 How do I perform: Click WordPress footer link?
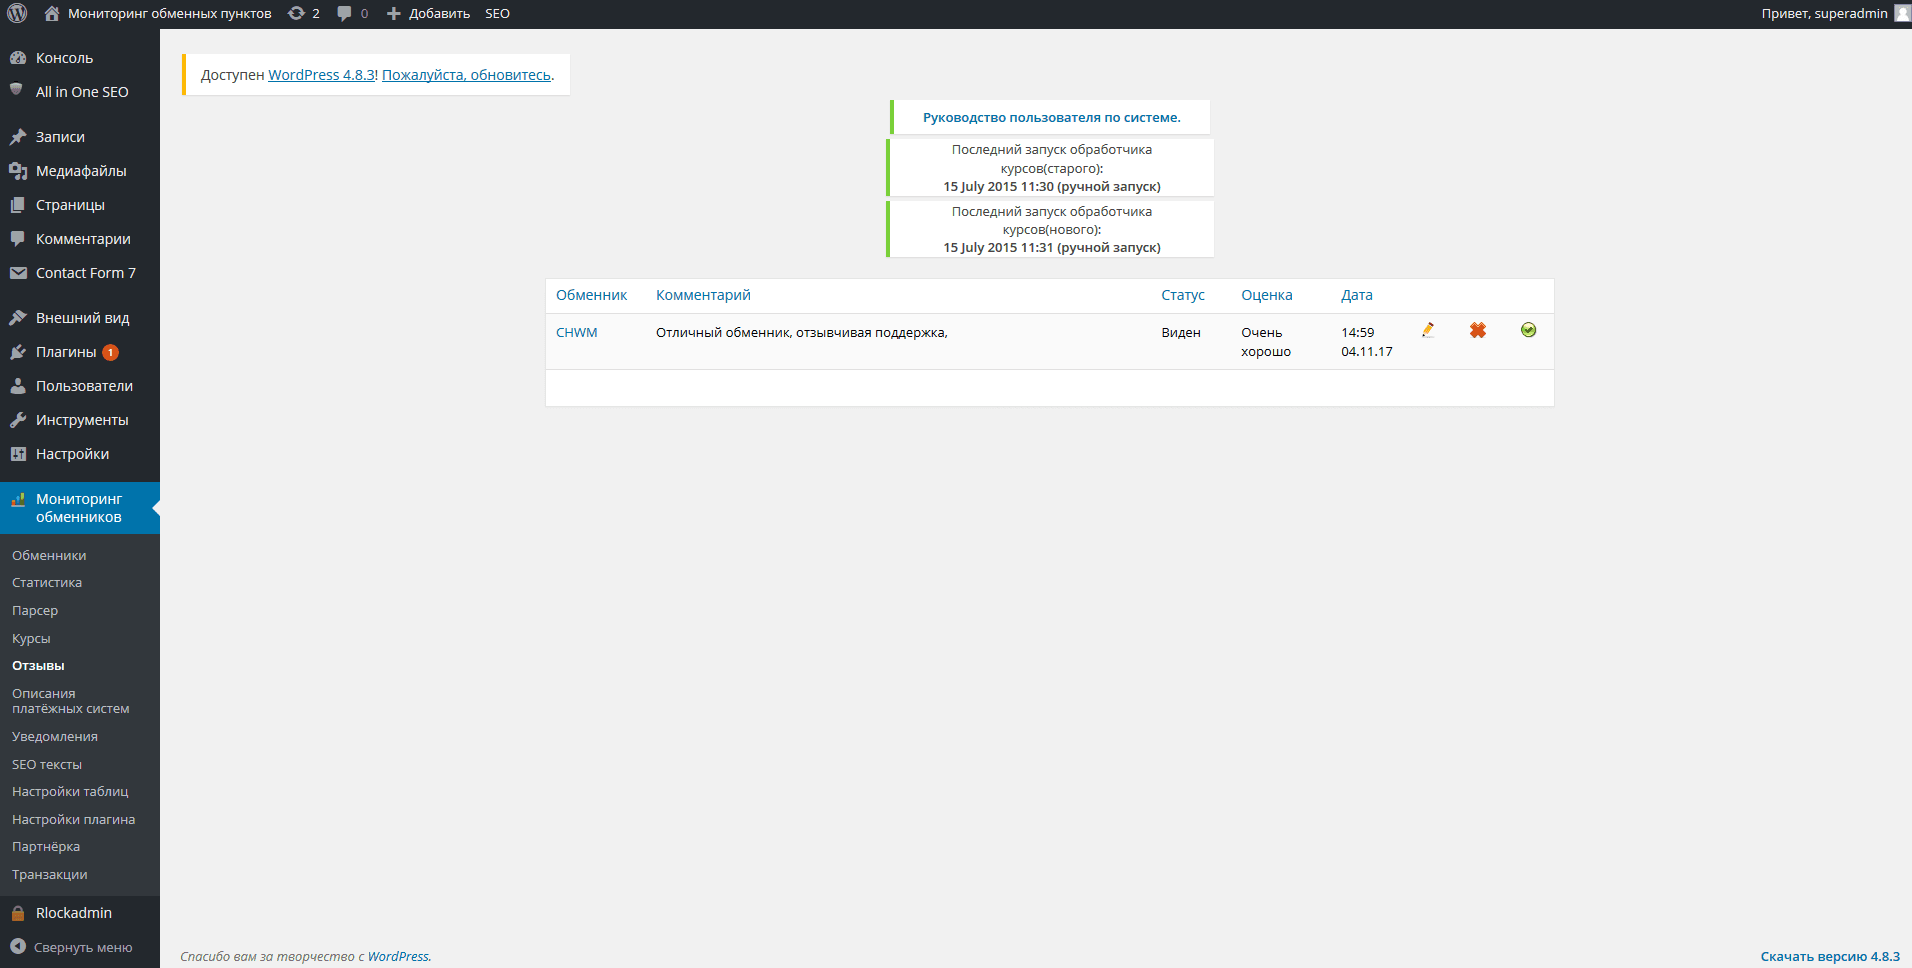tap(398, 956)
